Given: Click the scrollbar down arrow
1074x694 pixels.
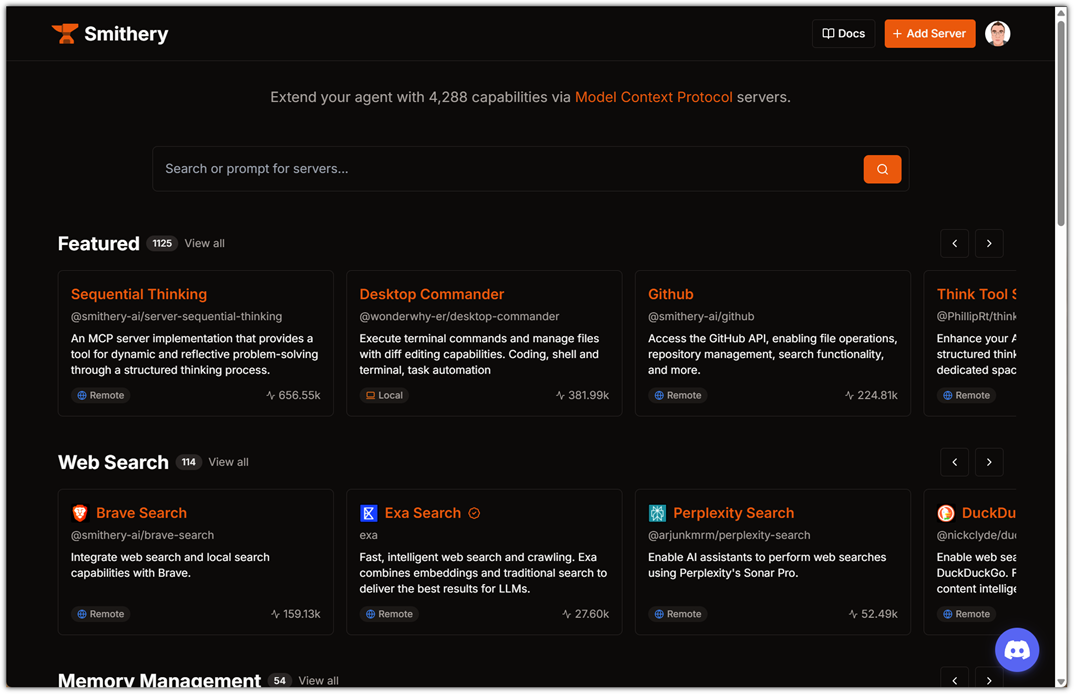Looking at the screenshot, I should click(1061, 682).
